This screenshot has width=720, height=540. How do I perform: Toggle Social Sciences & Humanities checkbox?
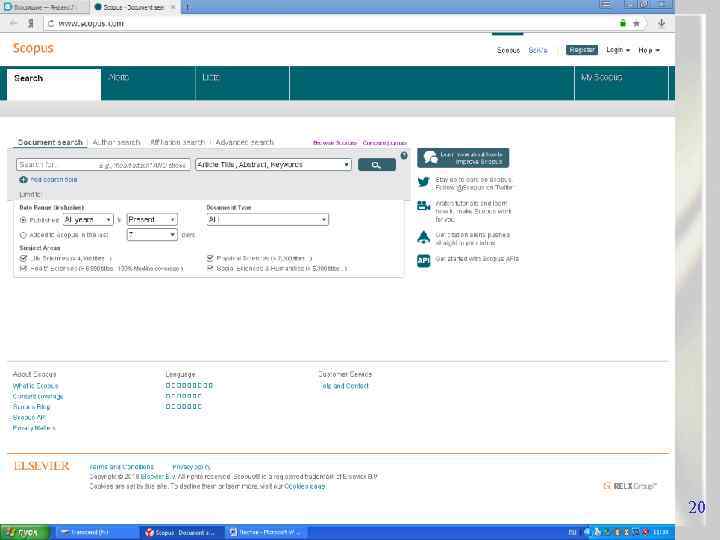coord(210,268)
